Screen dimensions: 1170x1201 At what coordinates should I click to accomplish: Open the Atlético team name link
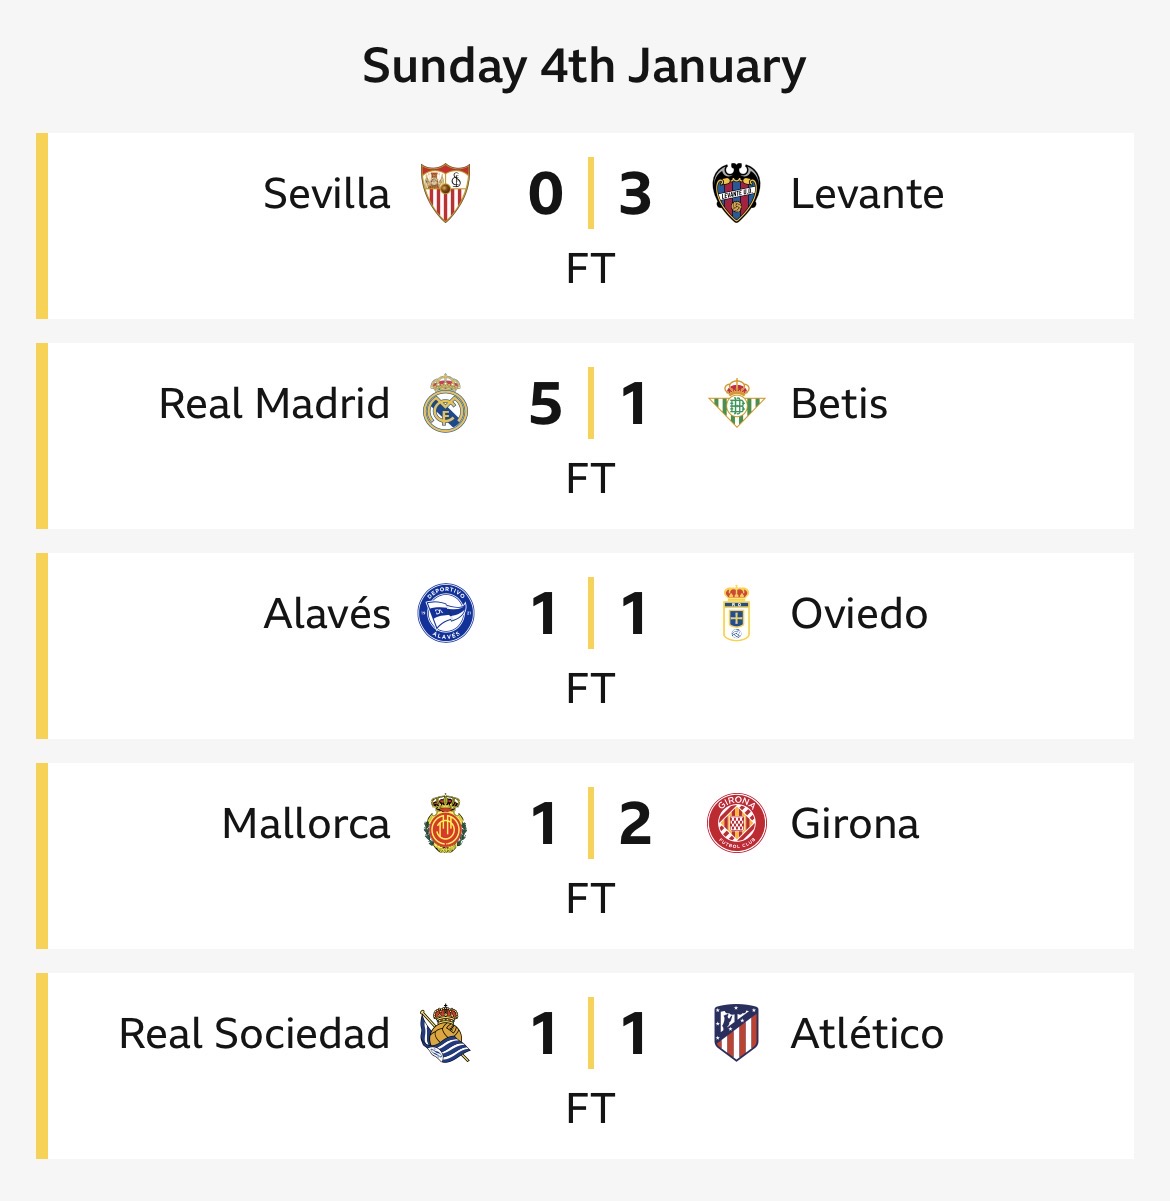coord(867,1033)
